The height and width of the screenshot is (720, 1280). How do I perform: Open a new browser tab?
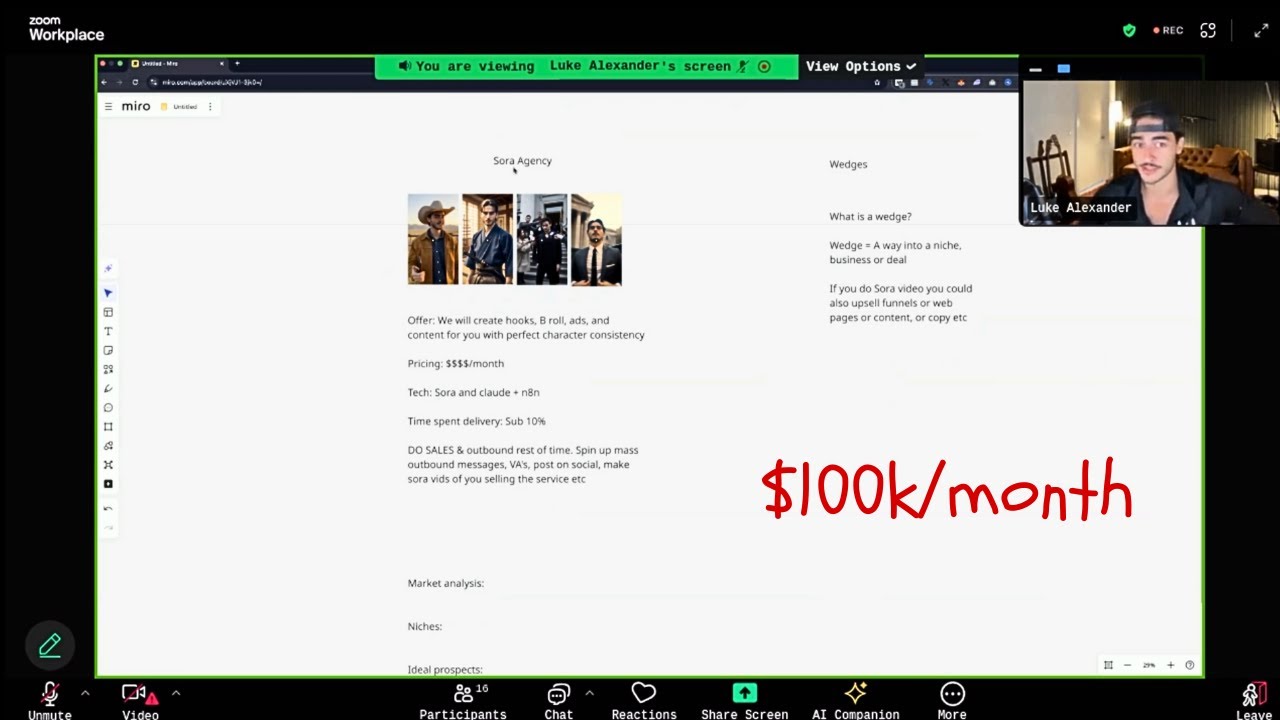click(237, 63)
